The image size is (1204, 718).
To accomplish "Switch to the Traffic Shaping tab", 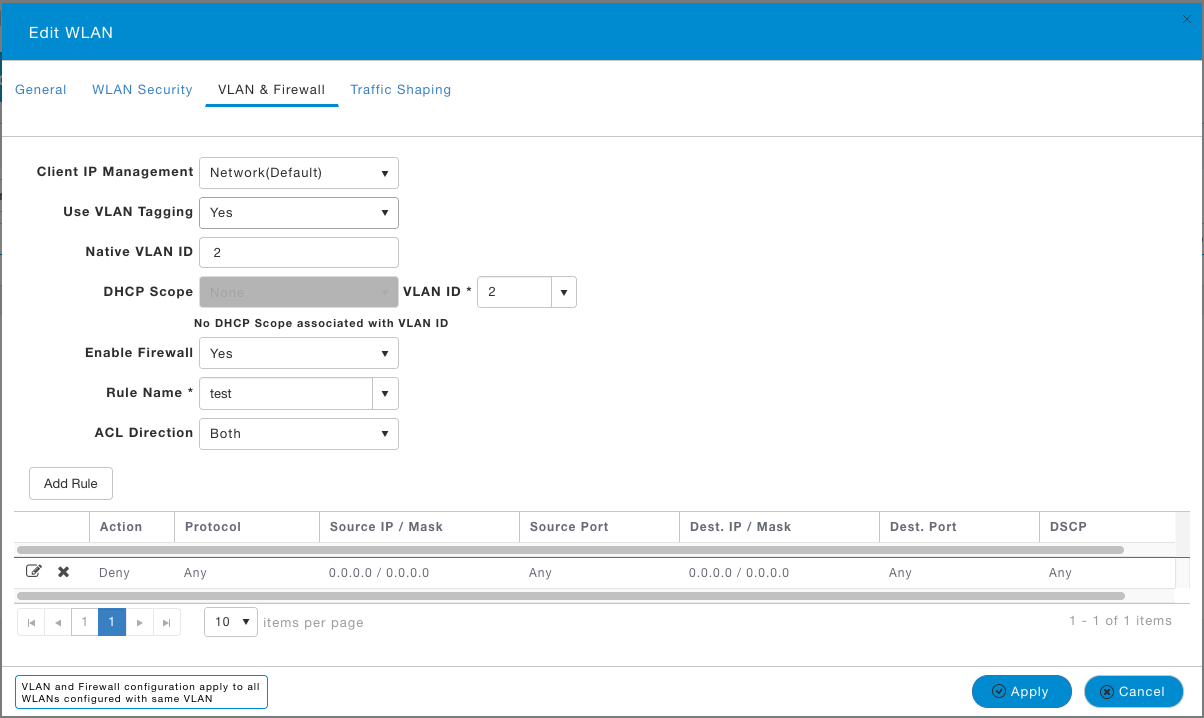I will [400, 89].
